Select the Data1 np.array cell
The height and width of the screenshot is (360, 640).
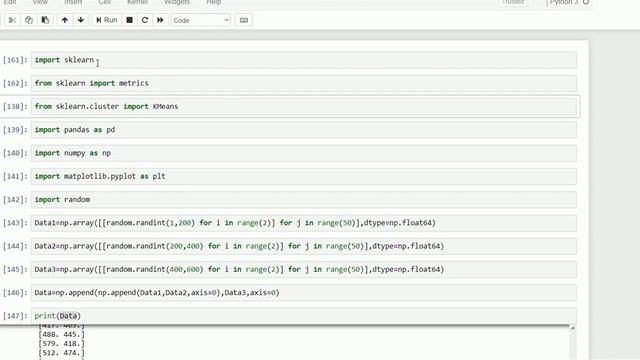point(304,223)
